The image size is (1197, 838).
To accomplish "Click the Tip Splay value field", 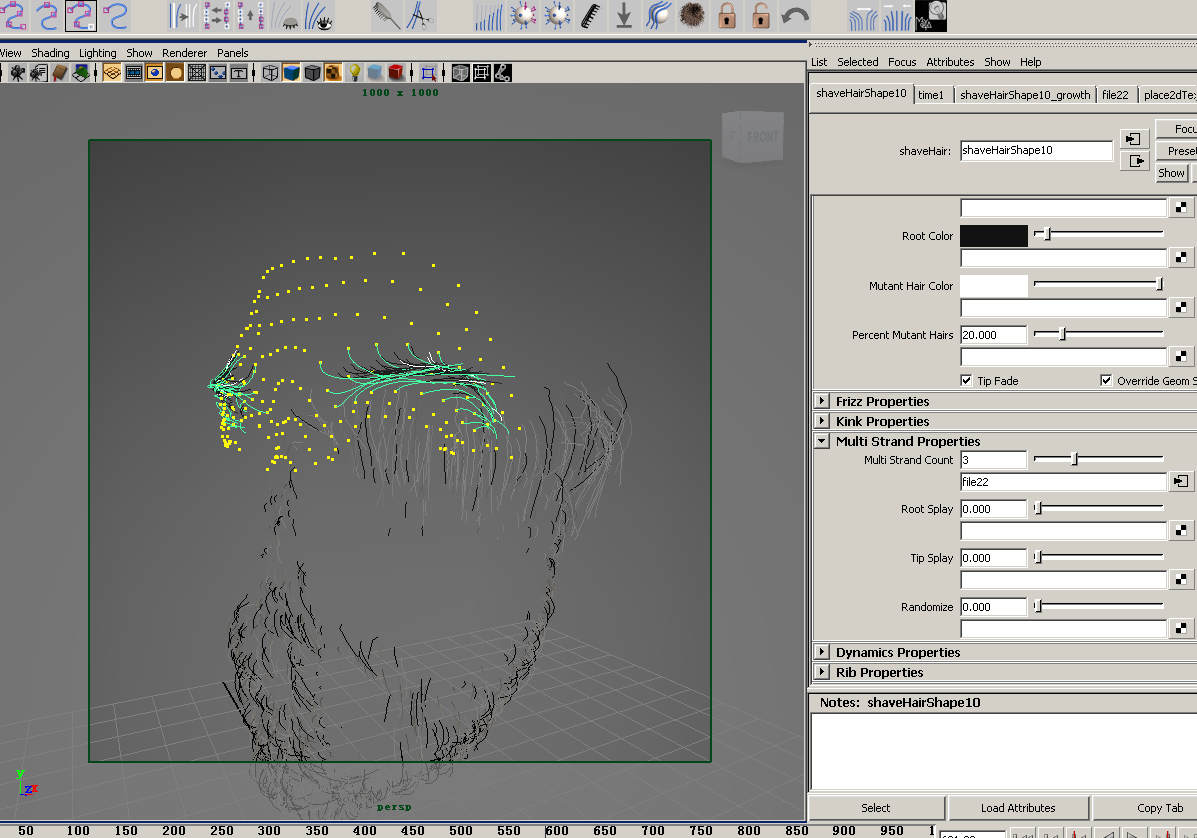I will 993,558.
